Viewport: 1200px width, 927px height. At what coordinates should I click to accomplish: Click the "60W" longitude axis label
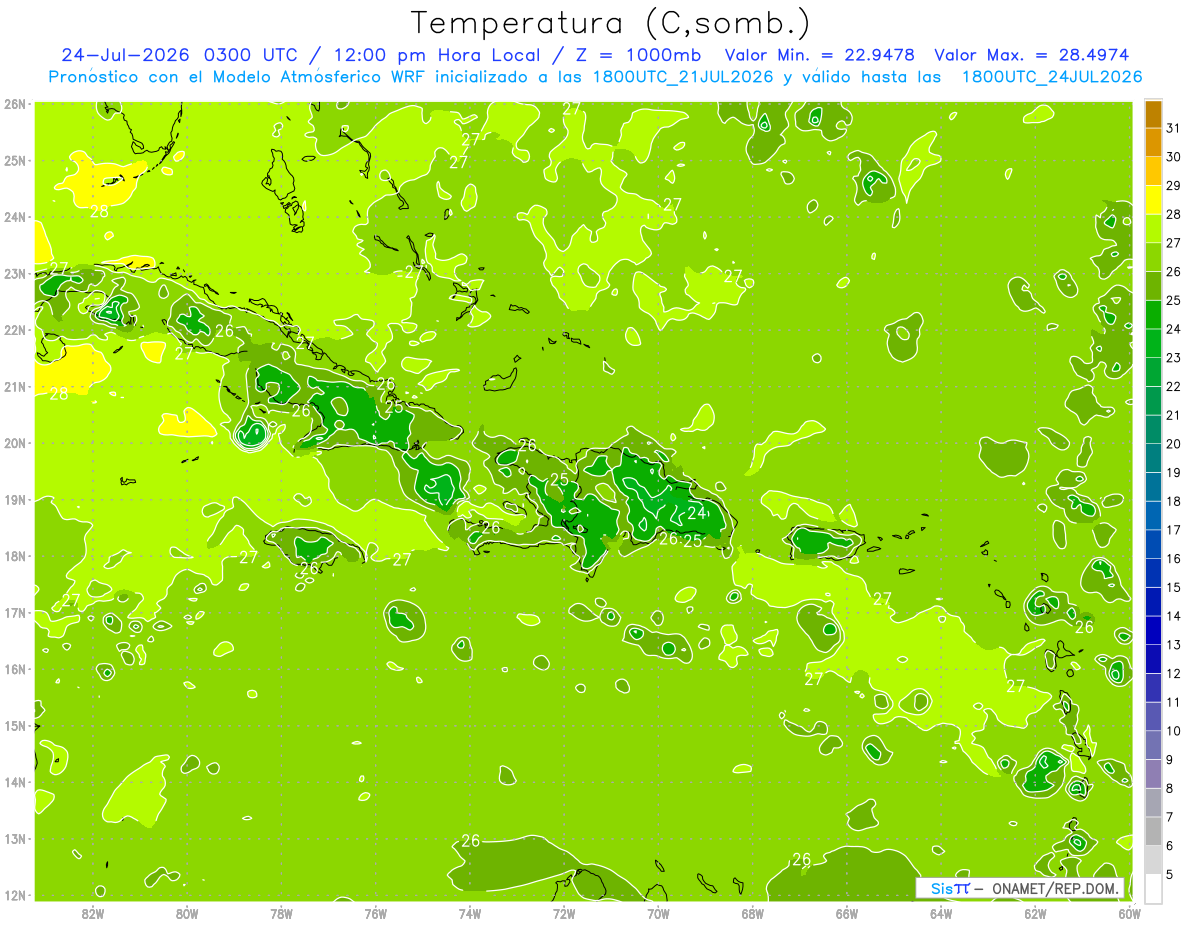1130,913
